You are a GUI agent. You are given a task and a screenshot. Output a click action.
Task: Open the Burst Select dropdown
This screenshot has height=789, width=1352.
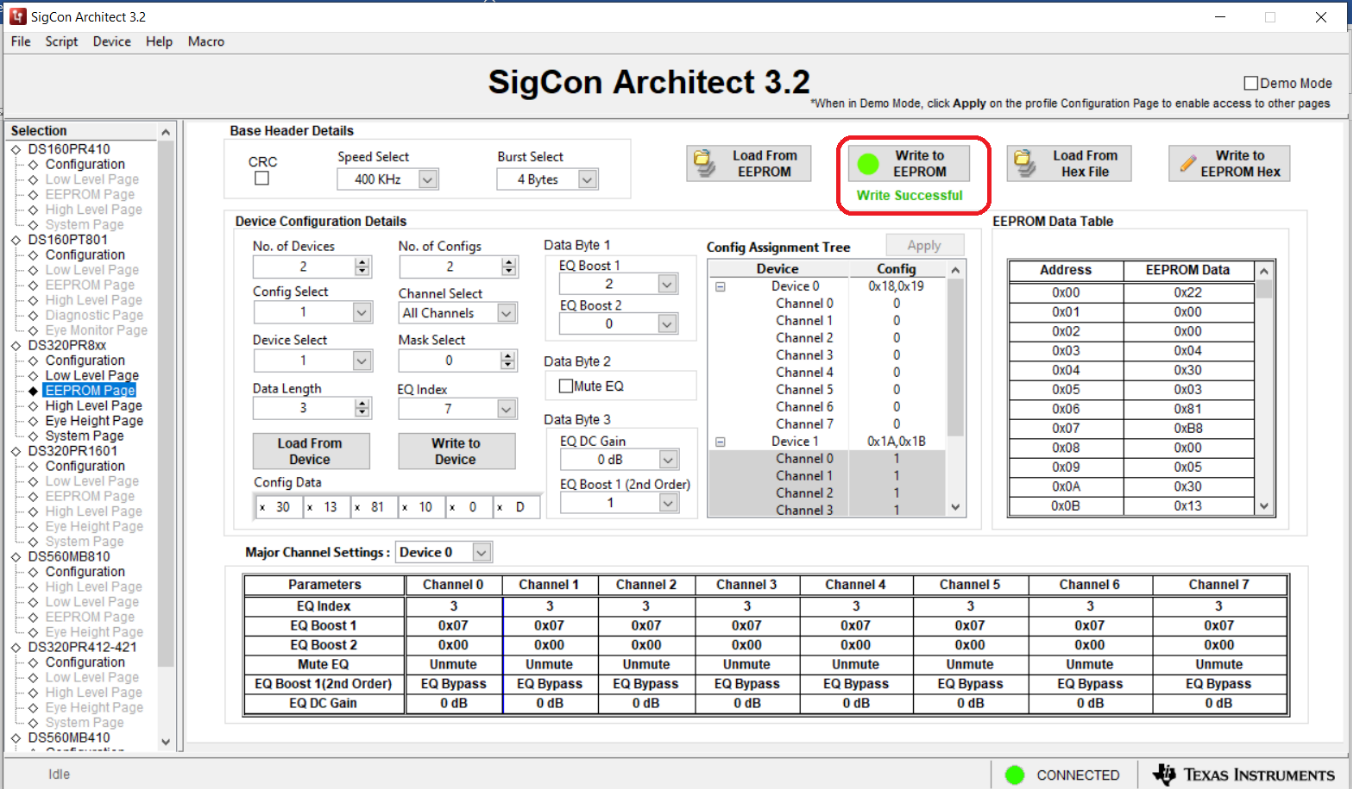(x=587, y=180)
